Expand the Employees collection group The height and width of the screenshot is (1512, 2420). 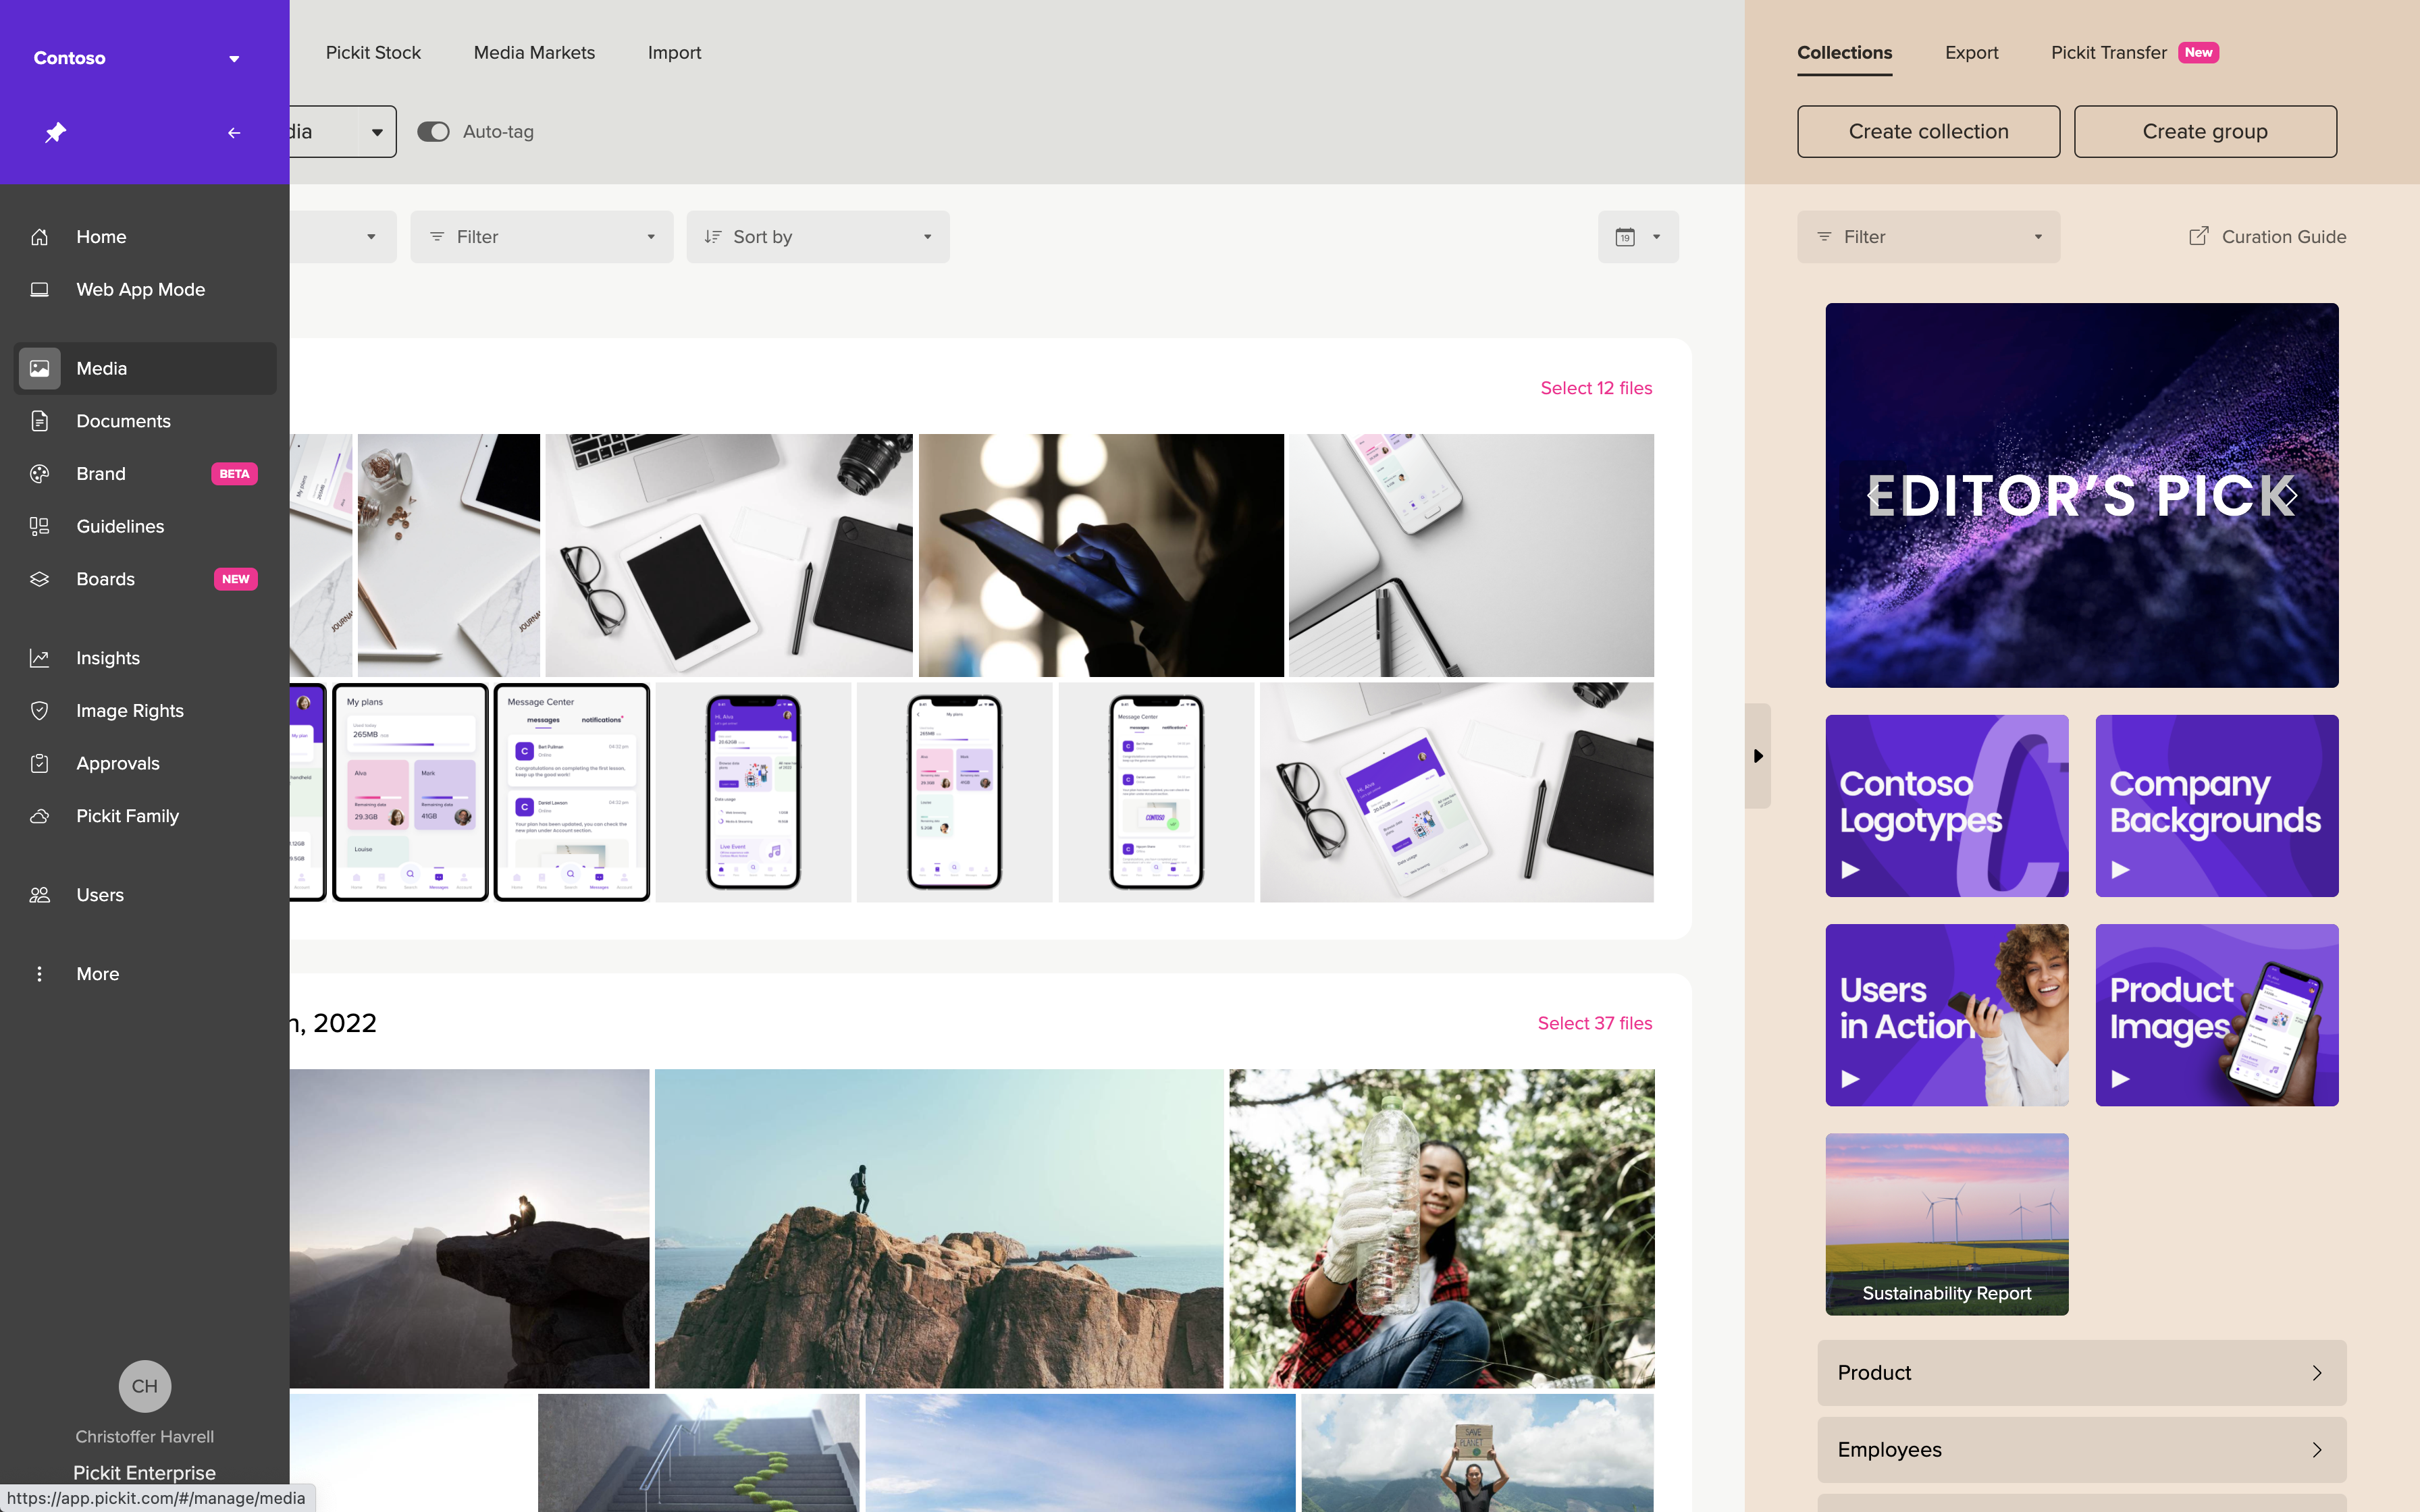click(x=2081, y=1449)
